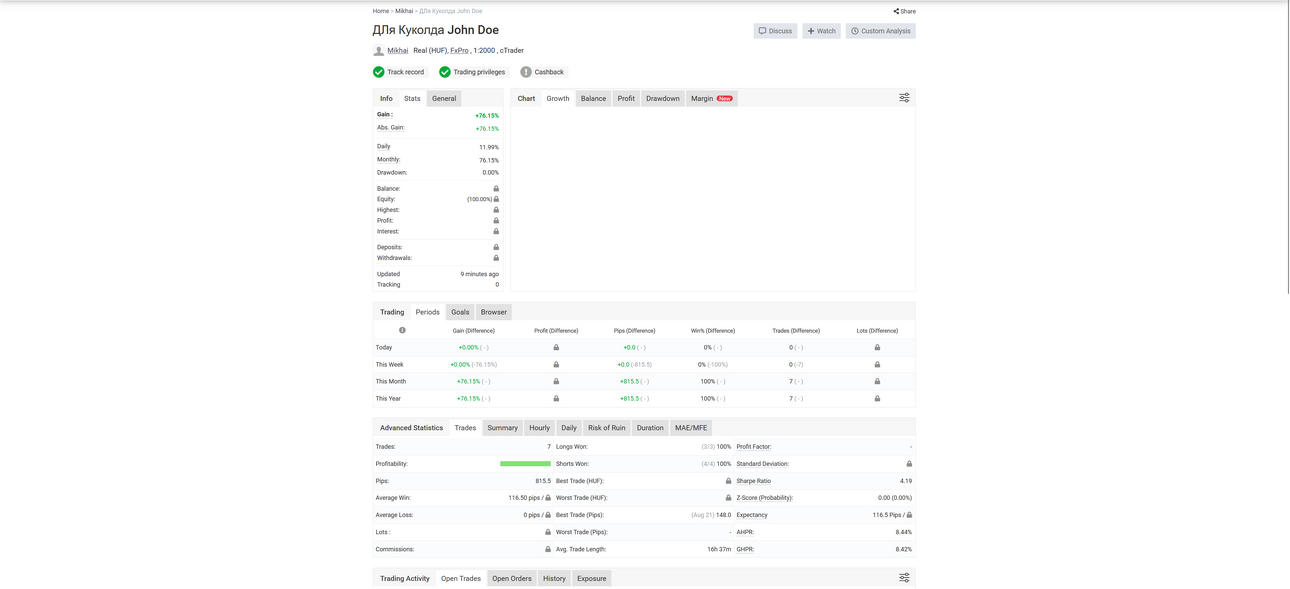
Task: Click Mikhai user avatar icon
Action: pyautogui.click(x=379, y=50)
